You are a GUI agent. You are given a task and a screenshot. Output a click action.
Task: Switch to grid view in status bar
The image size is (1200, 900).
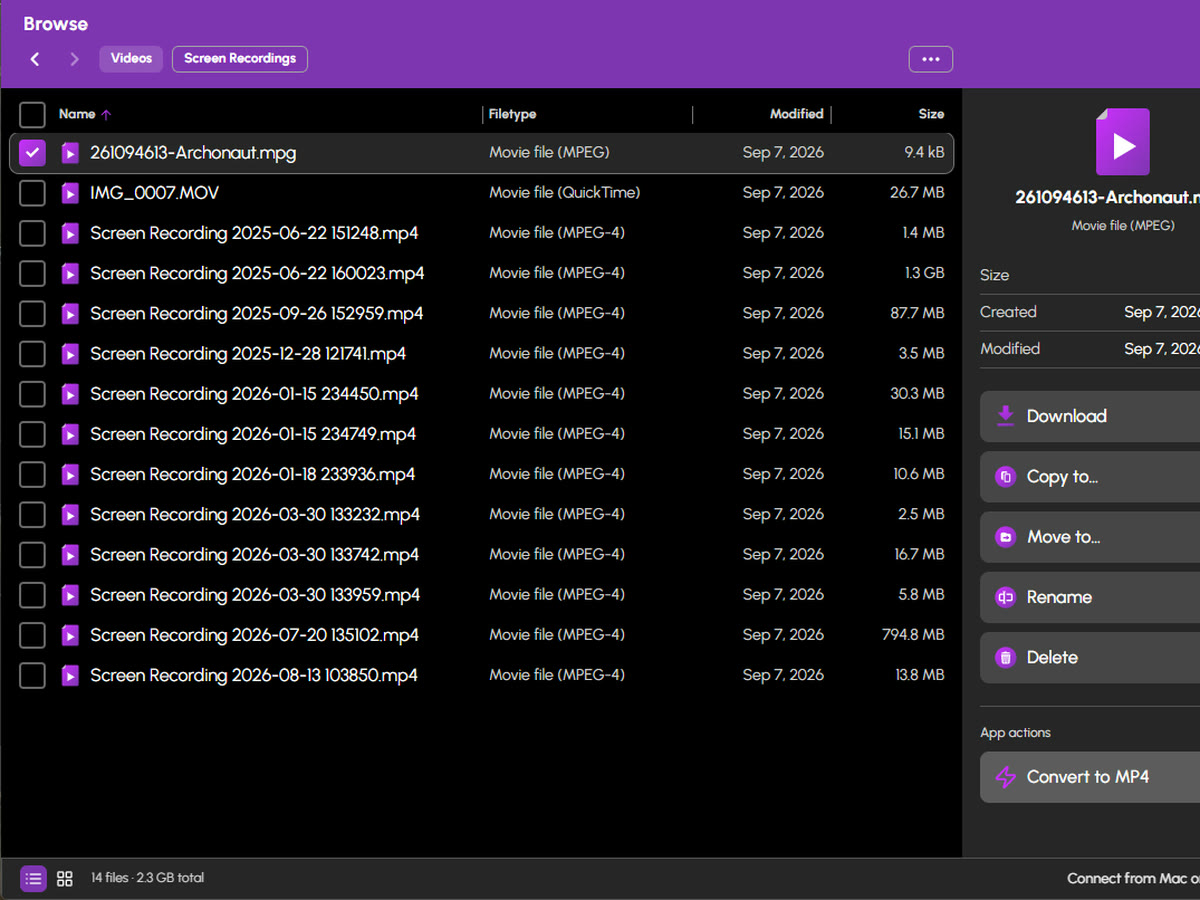pos(65,879)
